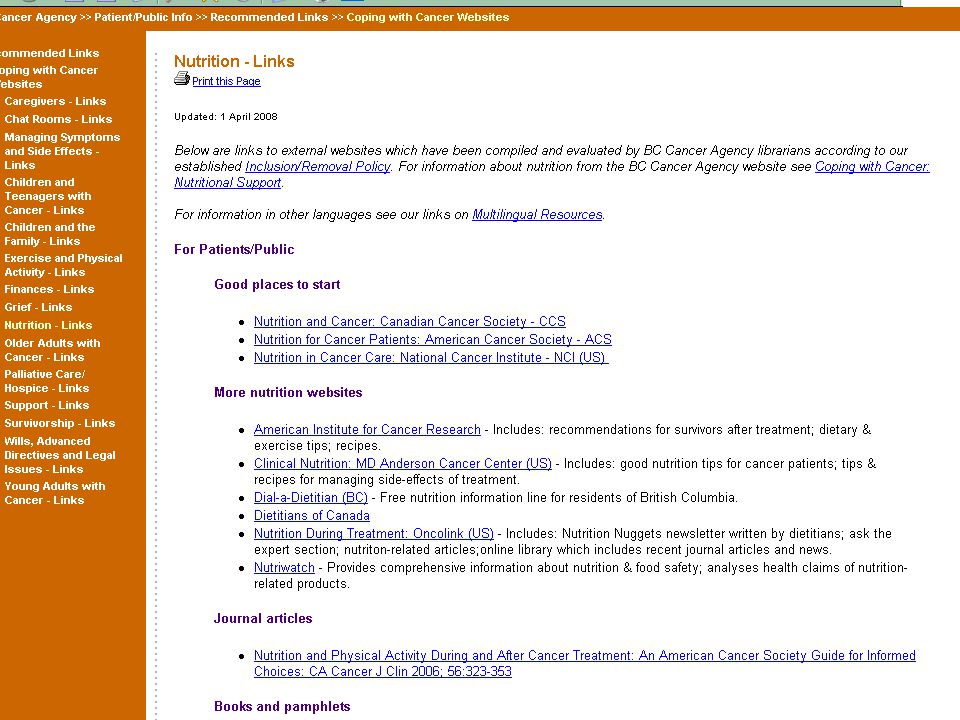This screenshot has height=720, width=960.
Task: Click the Cancer Agency breadcrumb link
Action: (38, 17)
